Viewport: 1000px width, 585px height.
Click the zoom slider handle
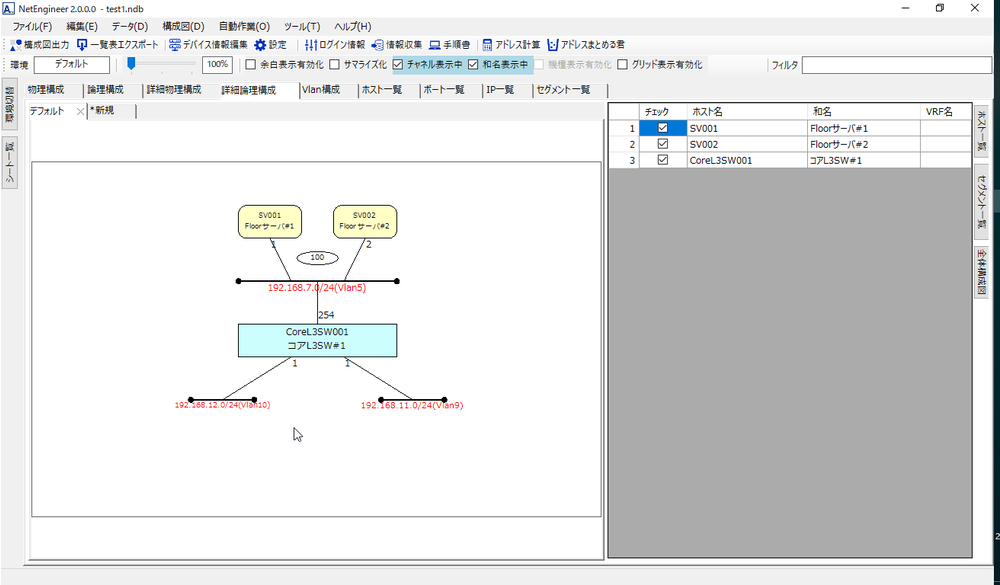(131, 65)
